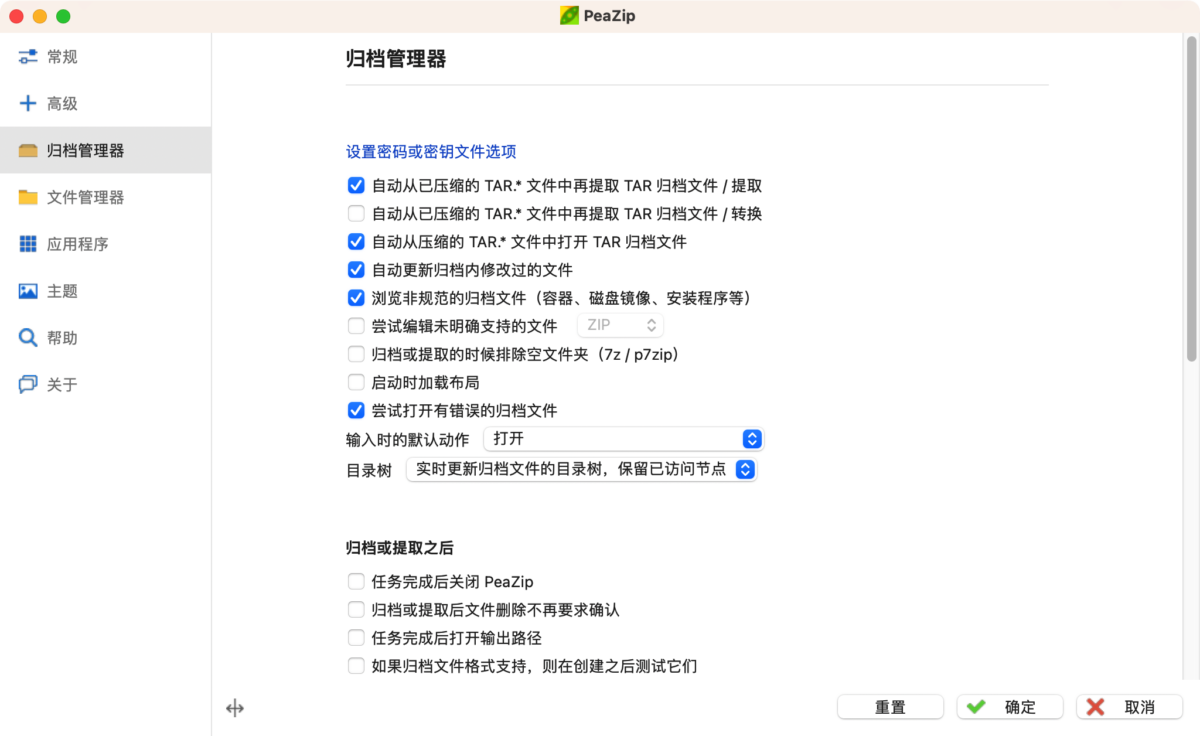Click the plus icon beside 高级

click(x=28, y=104)
